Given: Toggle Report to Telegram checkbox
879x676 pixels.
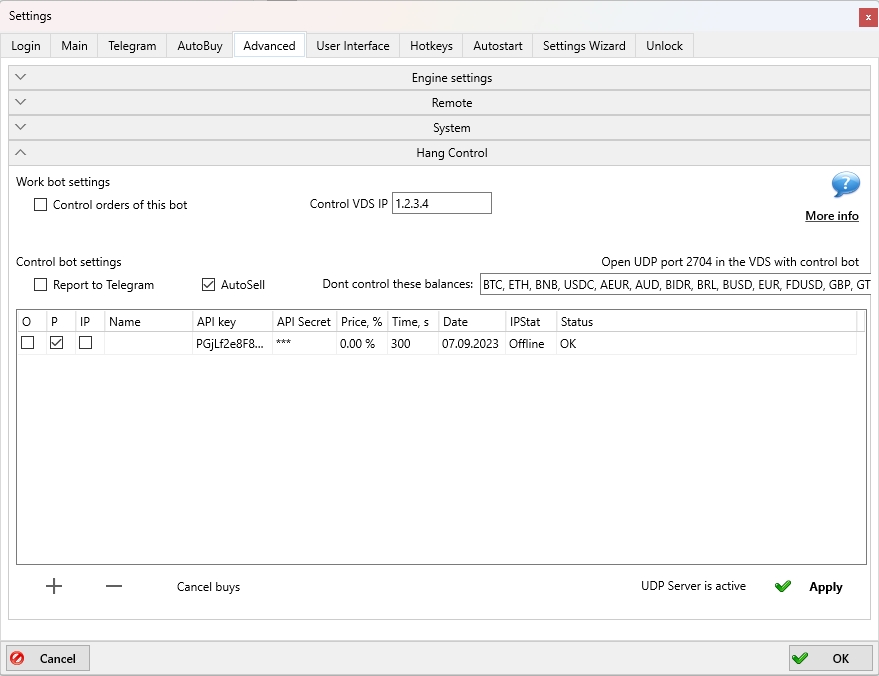Looking at the screenshot, I should 41,285.
